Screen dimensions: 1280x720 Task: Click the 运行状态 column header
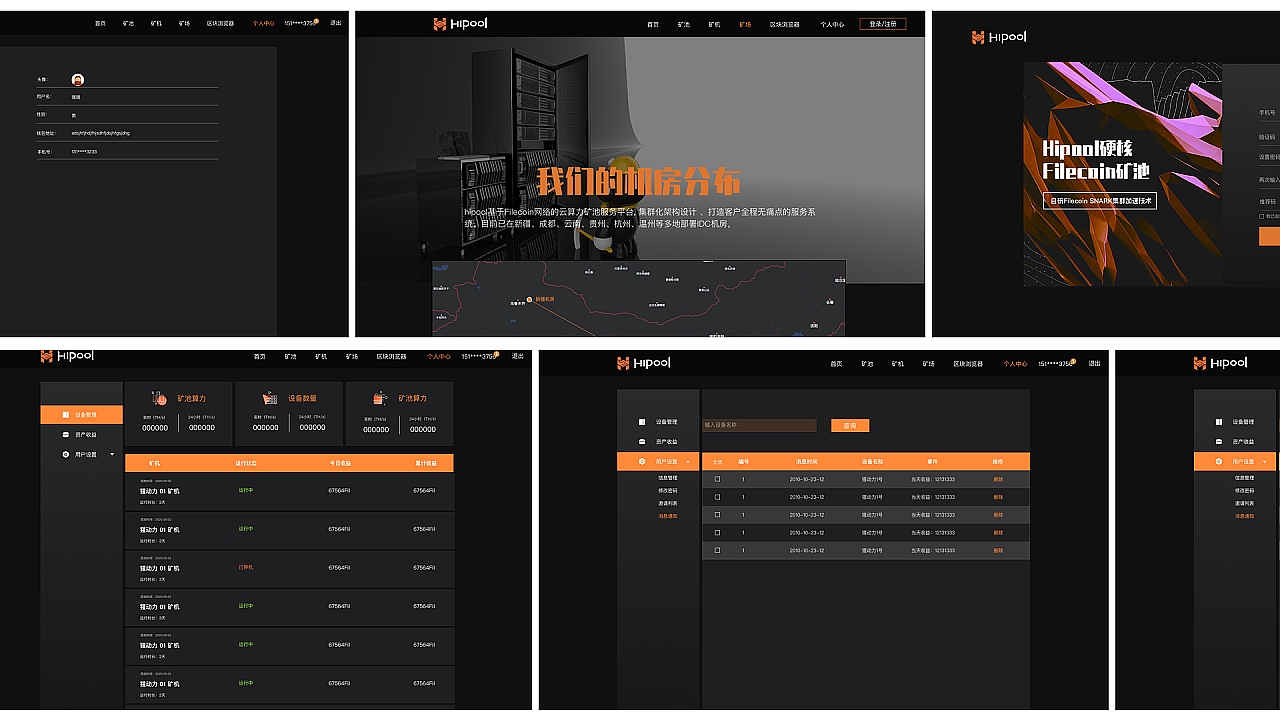[245, 463]
